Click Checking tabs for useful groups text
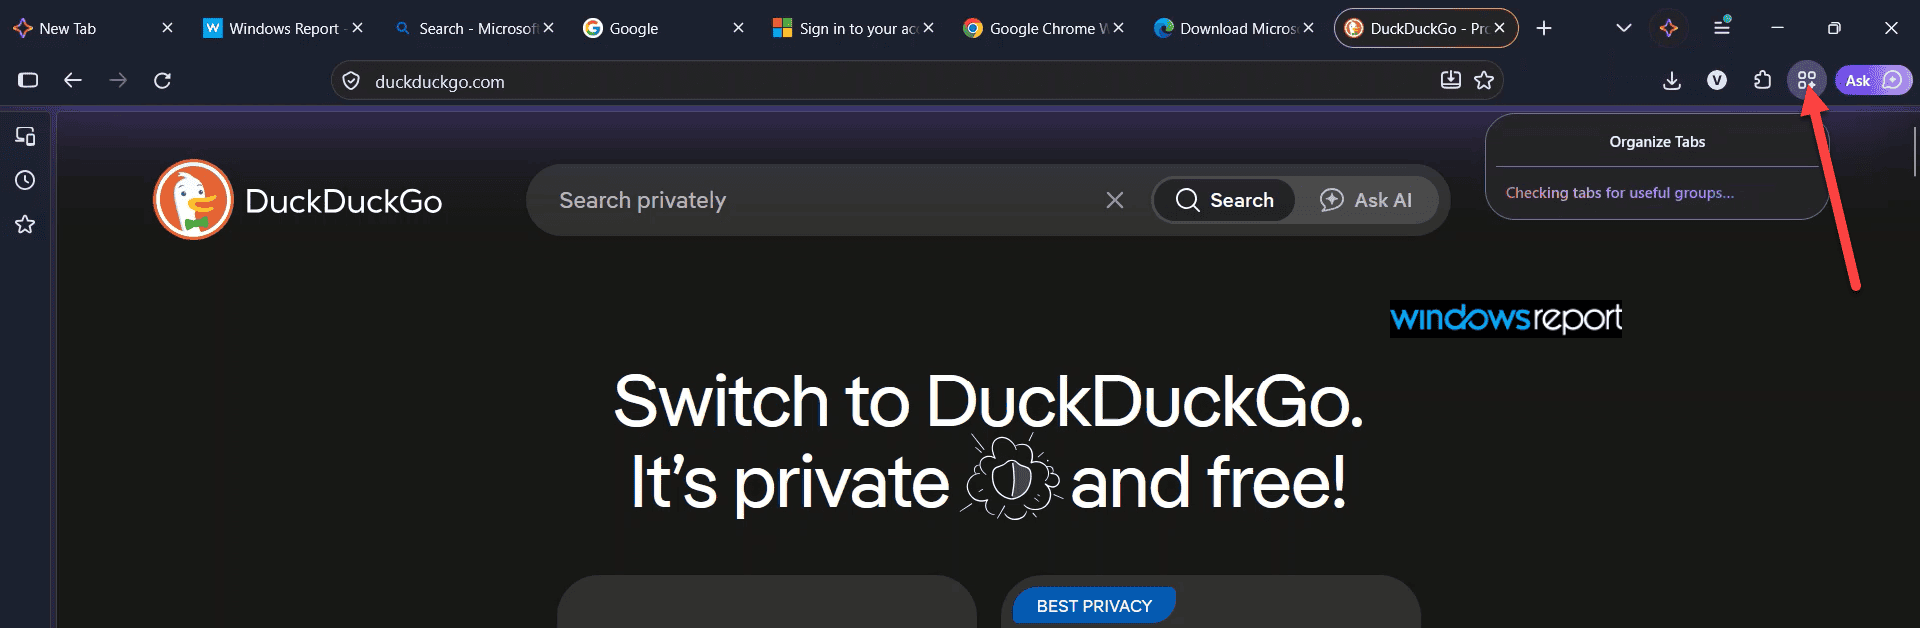 pos(1620,193)
